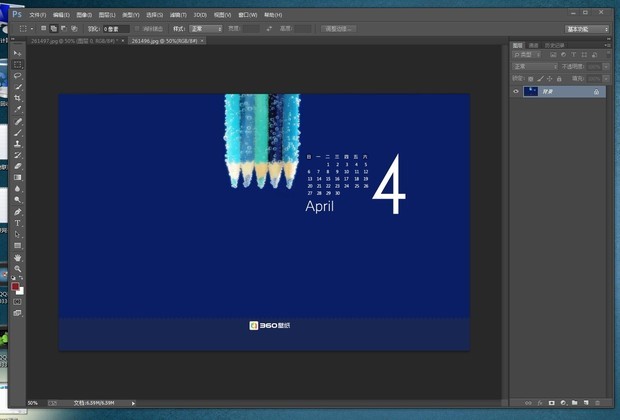Select the Horizontal Type tool
The image size is (620, 420).
(x=18, y=223)
